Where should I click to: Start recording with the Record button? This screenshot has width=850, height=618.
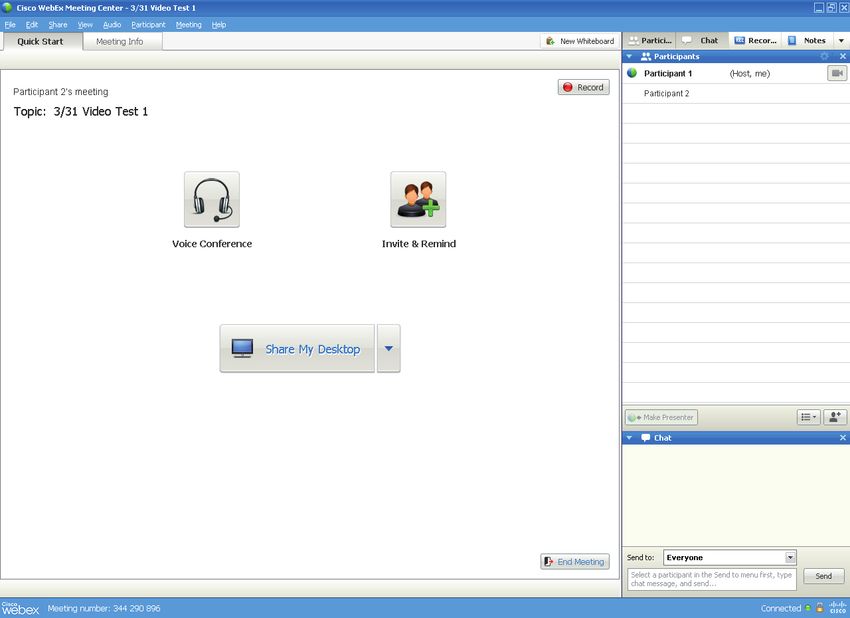point(583,87)
